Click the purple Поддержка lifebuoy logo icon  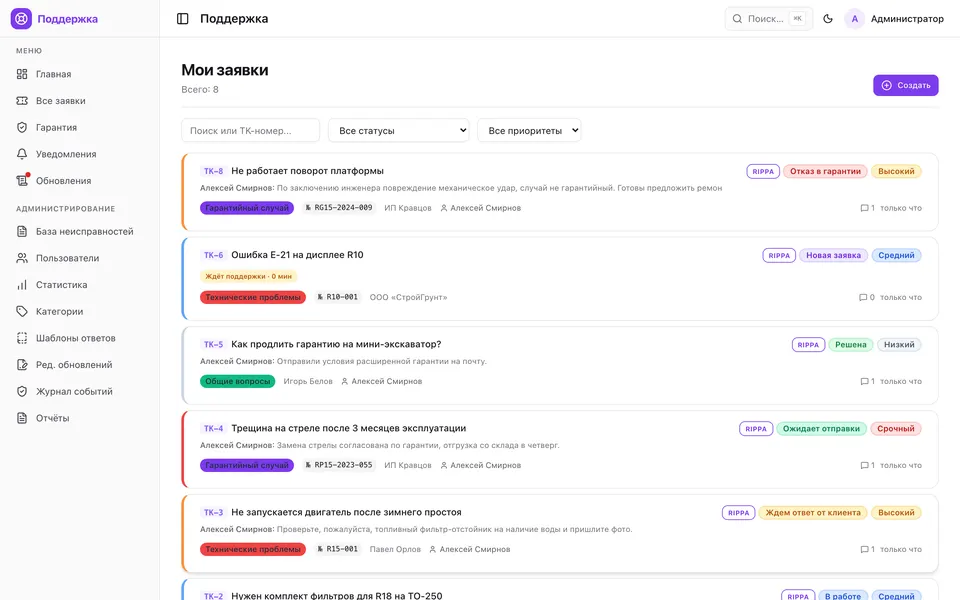(21, 18)
